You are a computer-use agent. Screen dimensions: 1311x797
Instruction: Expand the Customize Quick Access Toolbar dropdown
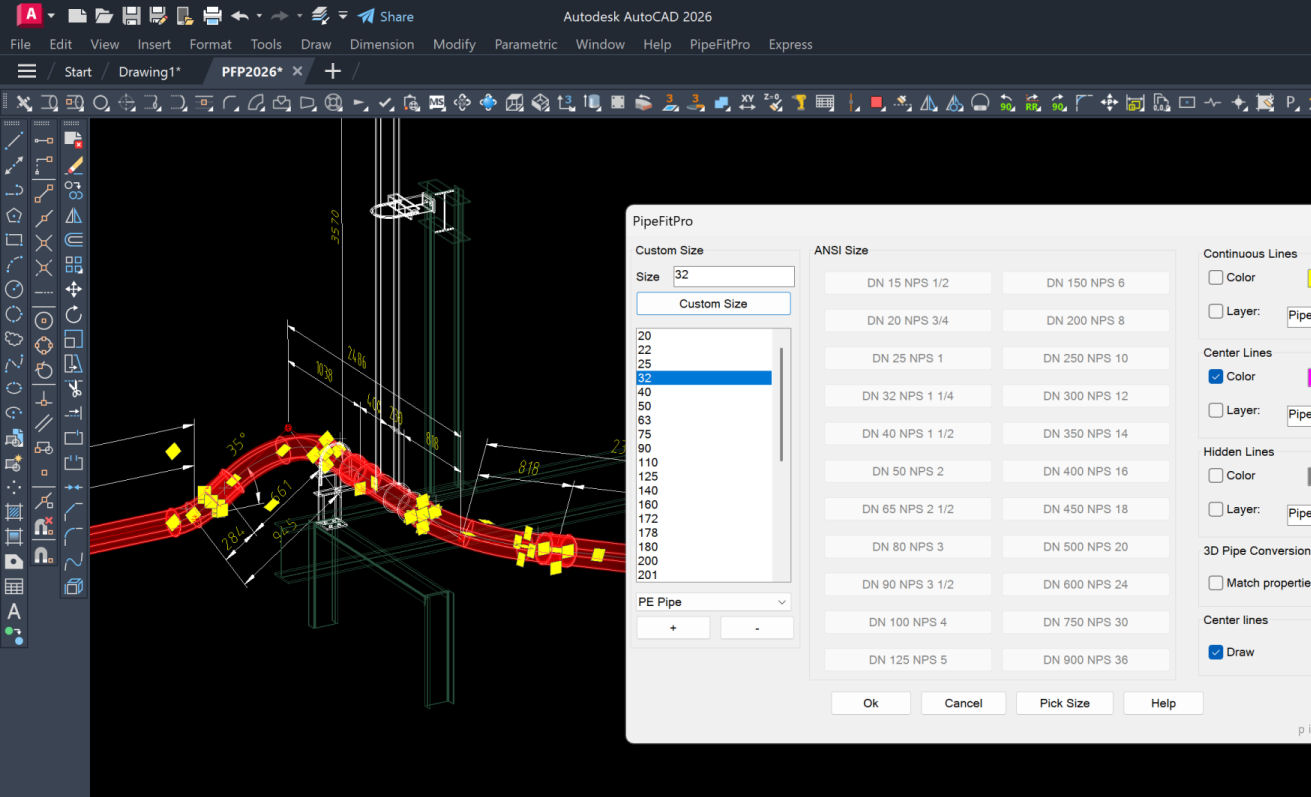coord(343,16)
